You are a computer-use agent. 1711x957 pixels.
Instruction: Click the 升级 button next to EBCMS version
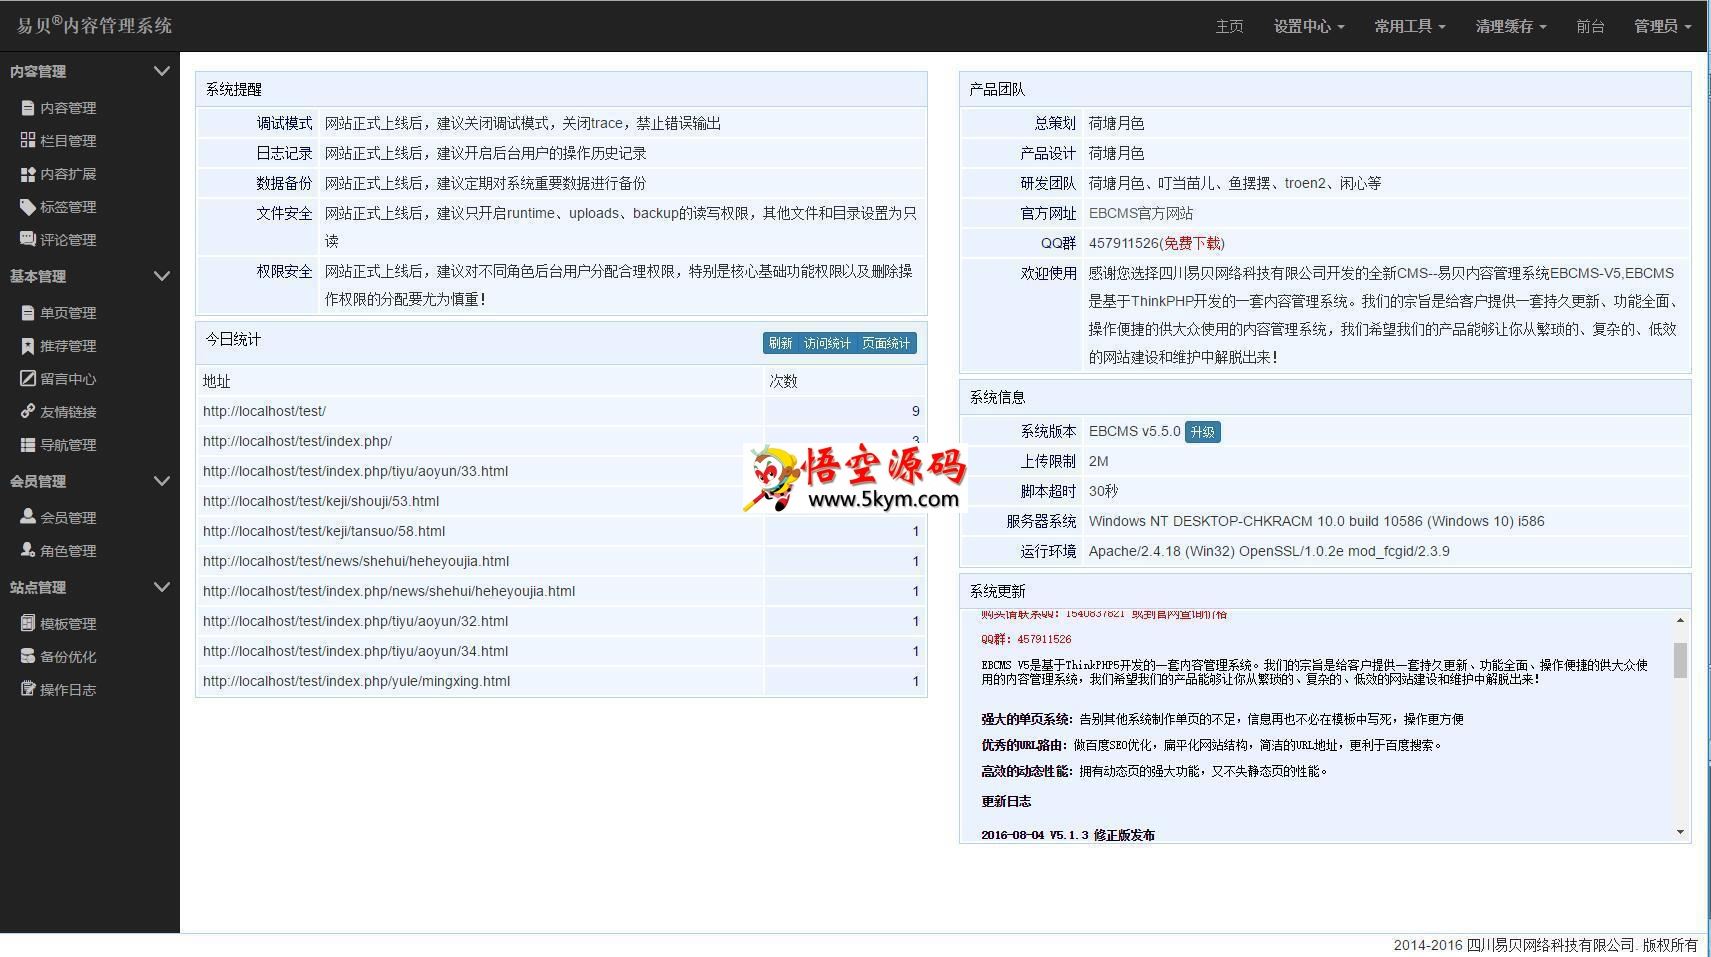(1202, 432)
